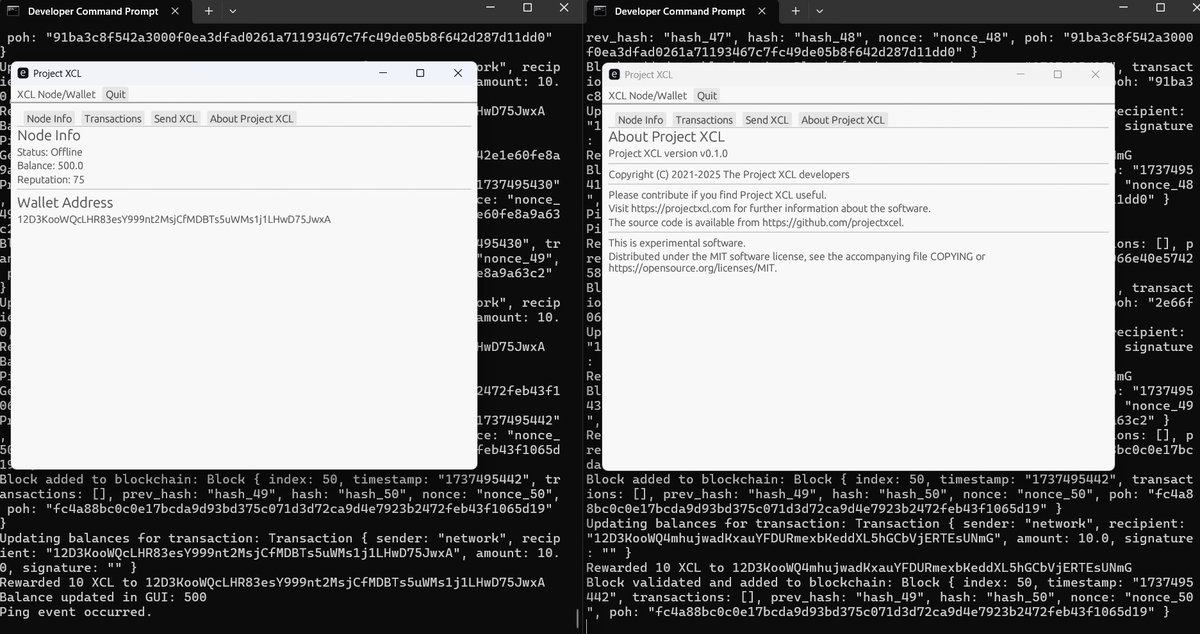Open the new-tab dropdown chevron in right terminal

point(821,13)
